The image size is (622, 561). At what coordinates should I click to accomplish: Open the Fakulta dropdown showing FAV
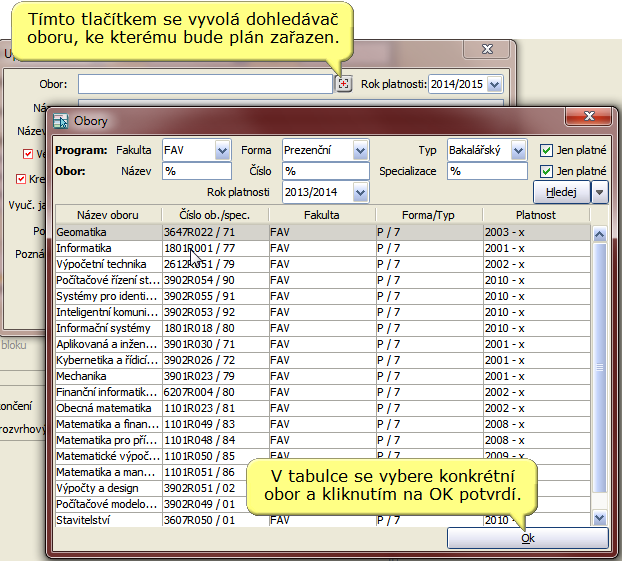[x=223, y=150]
